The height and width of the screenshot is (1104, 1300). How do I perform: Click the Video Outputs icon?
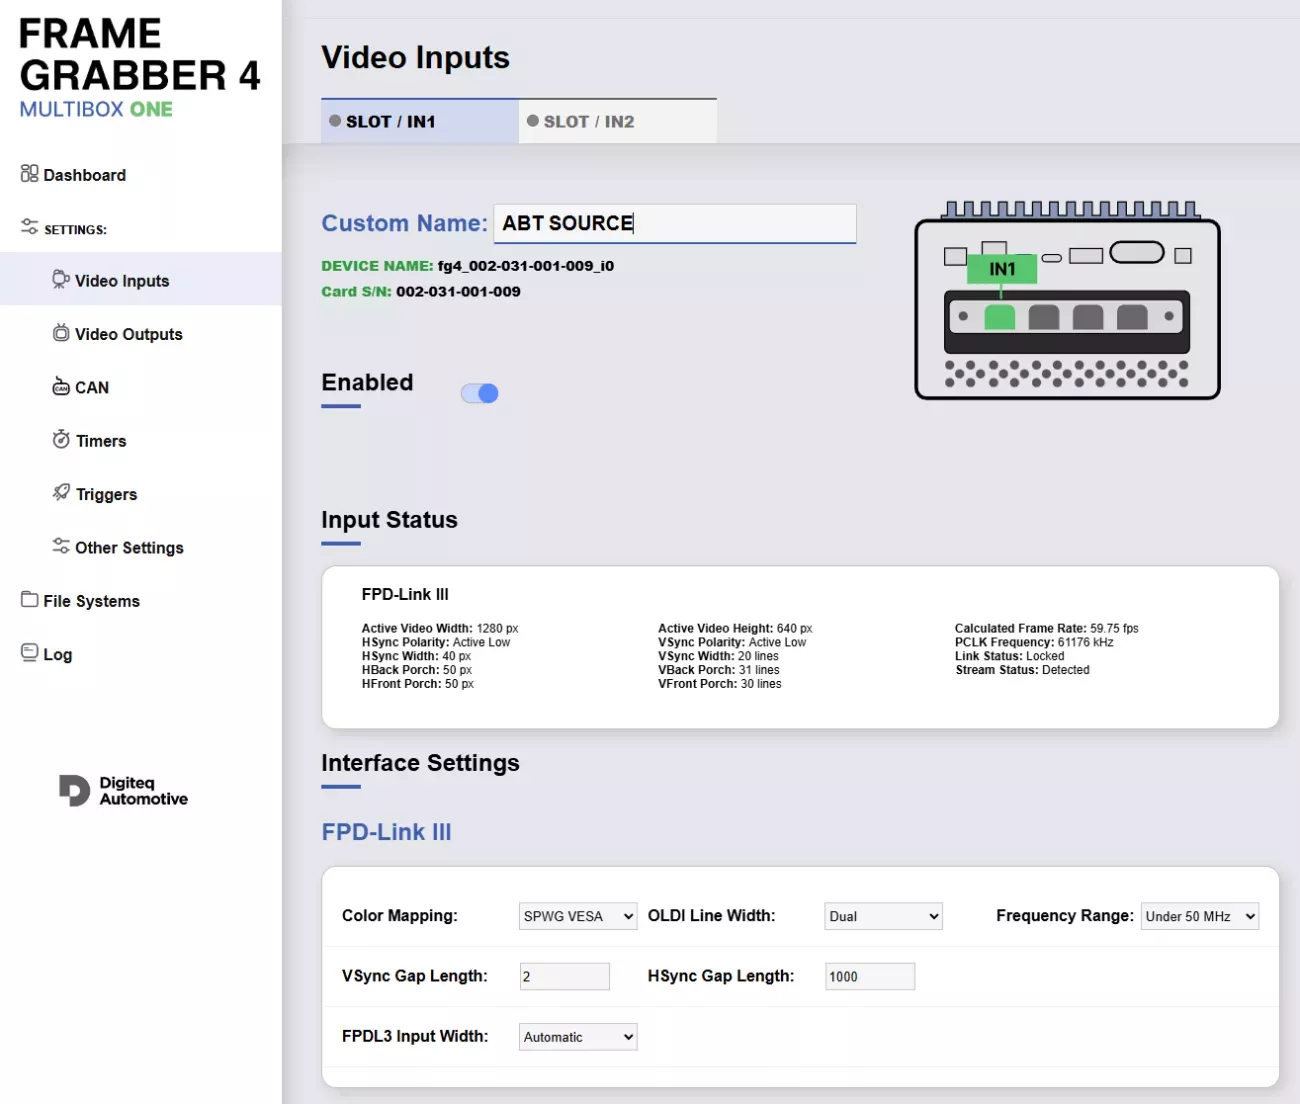tap(61, 333)
